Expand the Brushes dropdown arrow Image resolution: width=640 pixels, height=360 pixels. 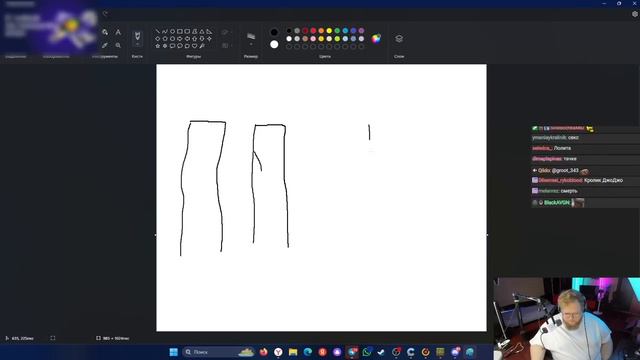pyautogui.click(x=138, y=44)
